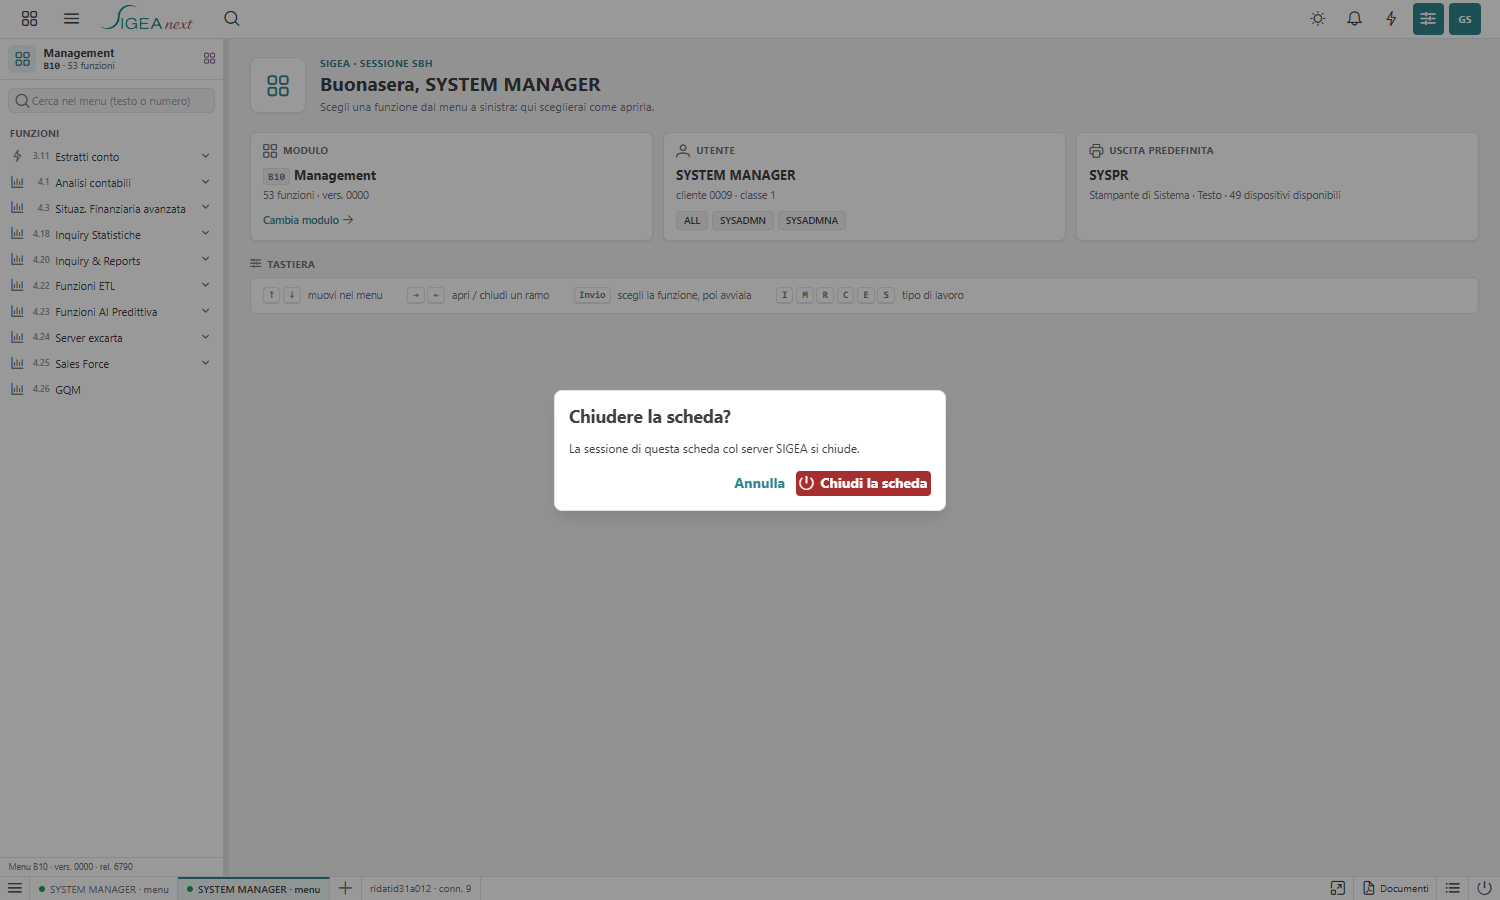Click the pop-out window icon in status bar
This screenshot has height=900, width=1500.
click(1338, 888)
